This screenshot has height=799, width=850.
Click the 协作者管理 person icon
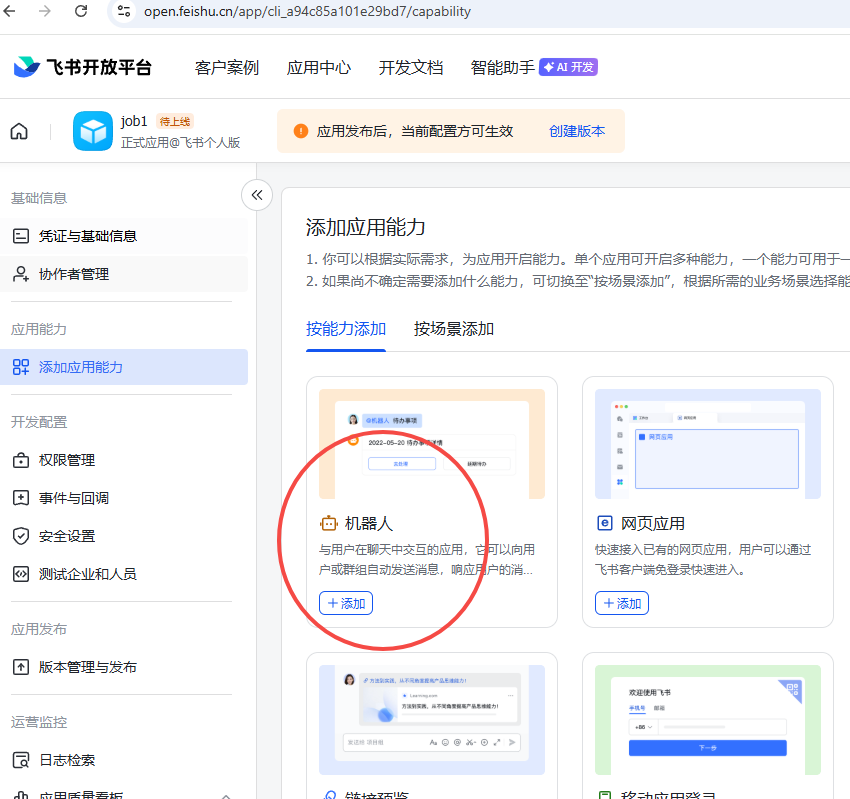(21, 274)
